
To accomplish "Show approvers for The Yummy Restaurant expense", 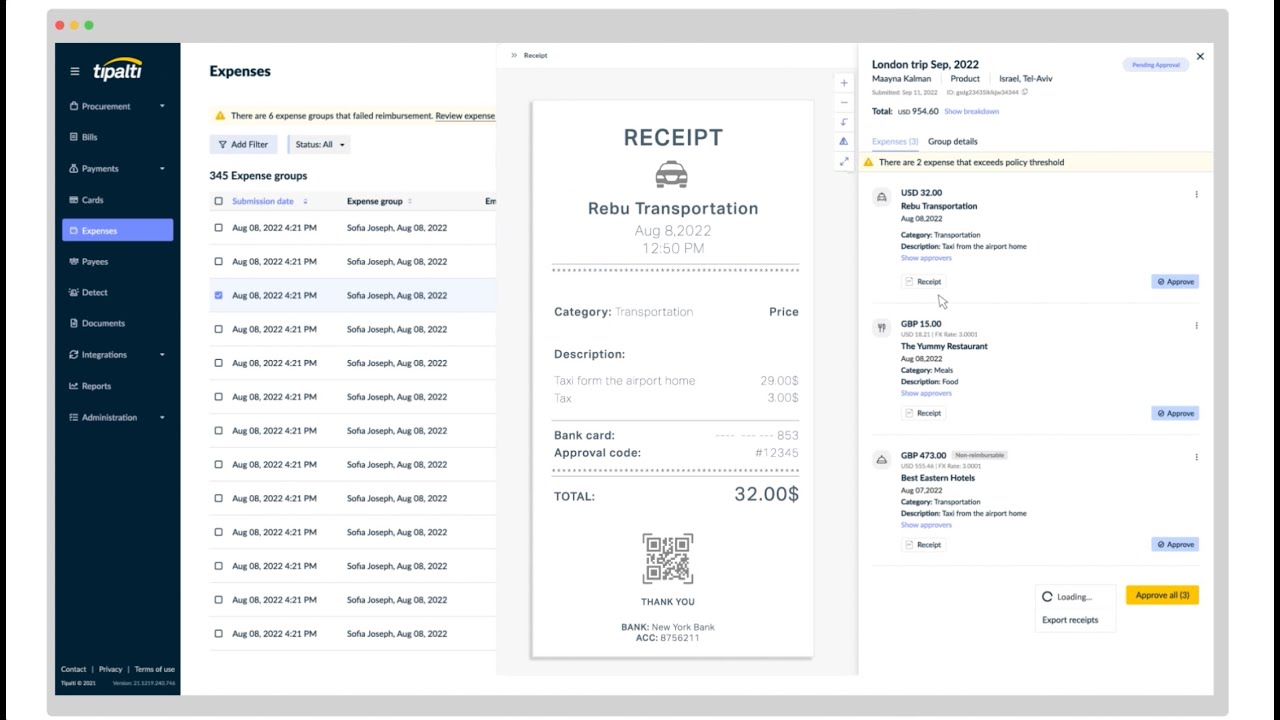I will click(x=926, y=393).
